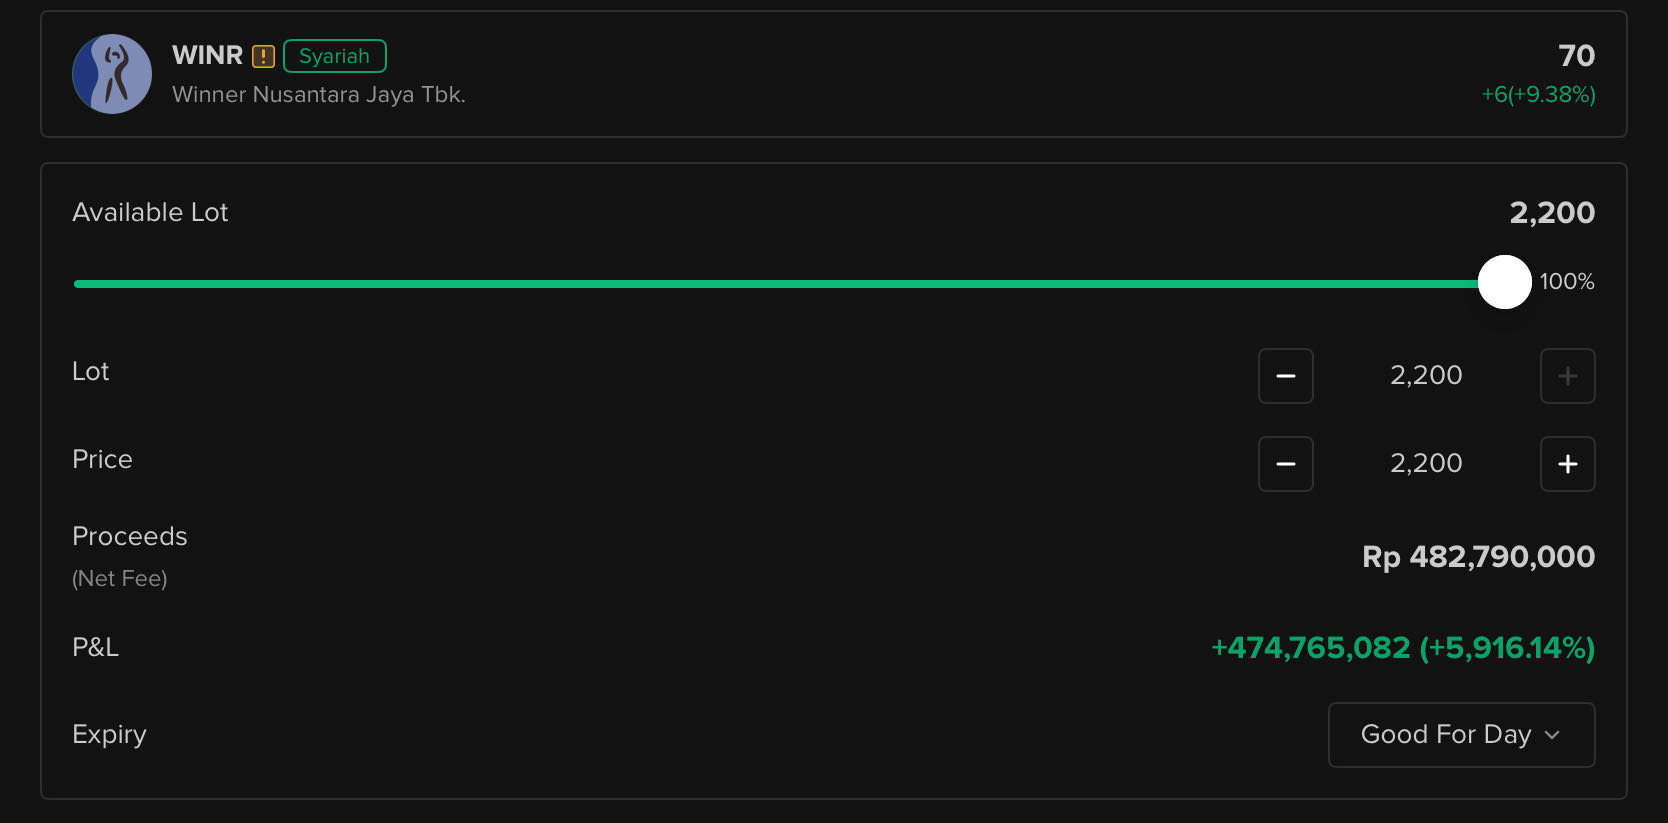Image resolution: width=1668 pixels, height=823 pixels.
Task: Increase Price with the plus button
Action: (1567, 464)
